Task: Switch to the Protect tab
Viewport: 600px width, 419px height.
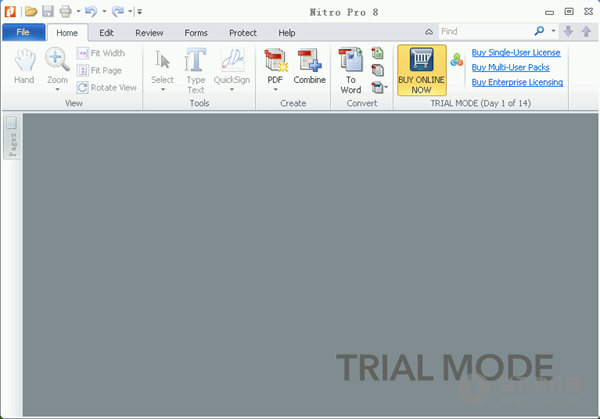Action: (243, 33)
